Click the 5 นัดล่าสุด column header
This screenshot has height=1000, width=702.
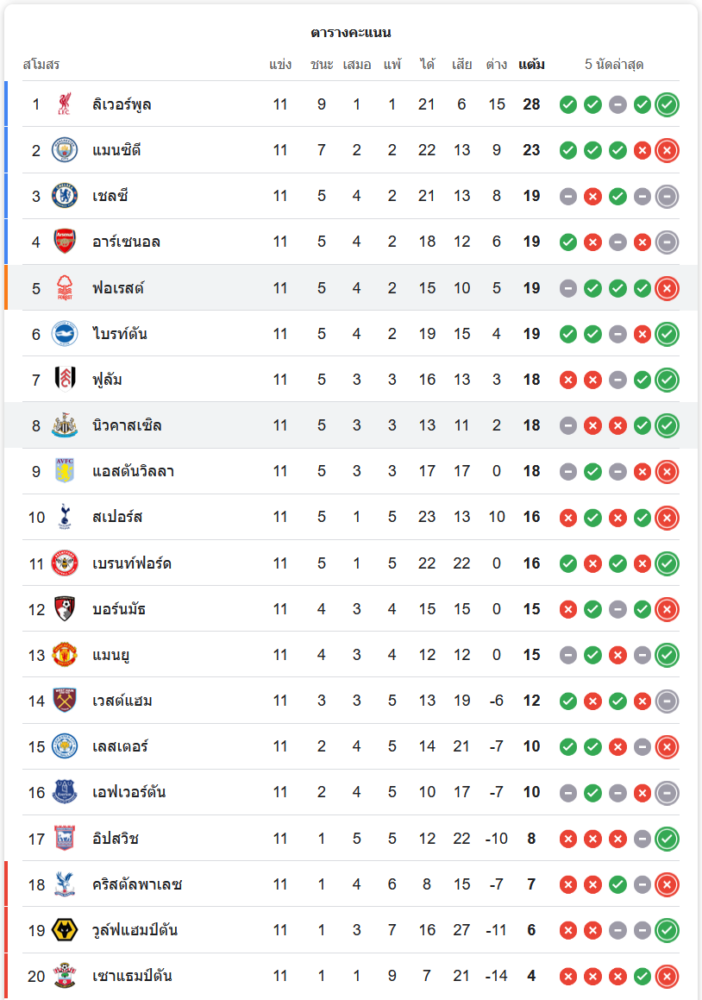pyautogui.click(x=614, y=65)
